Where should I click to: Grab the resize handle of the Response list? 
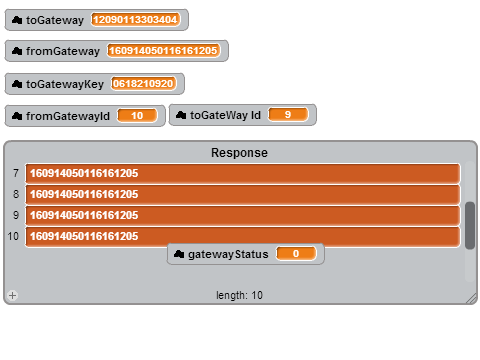click(471, 298)
